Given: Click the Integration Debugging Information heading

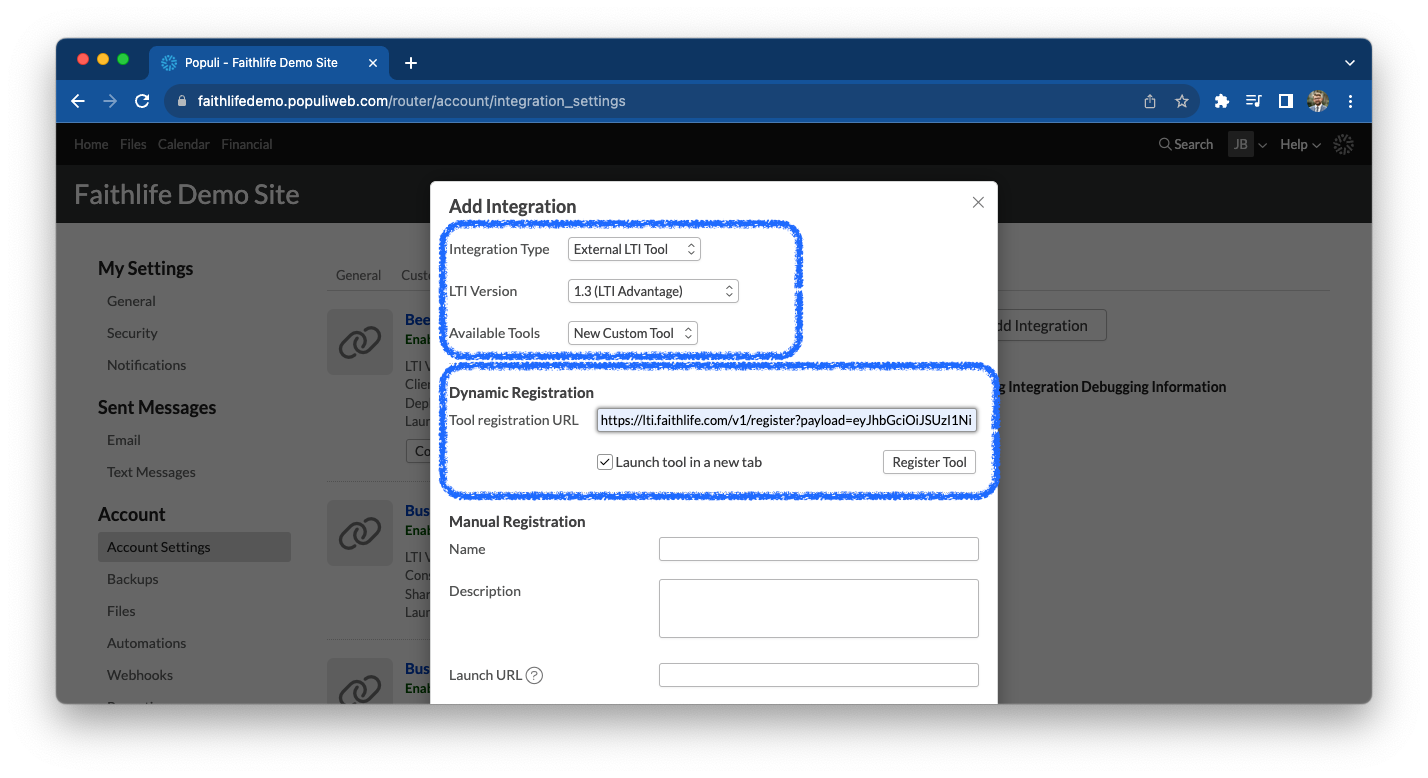Looking at the screenshot, I should click(x=1112, y=386).
